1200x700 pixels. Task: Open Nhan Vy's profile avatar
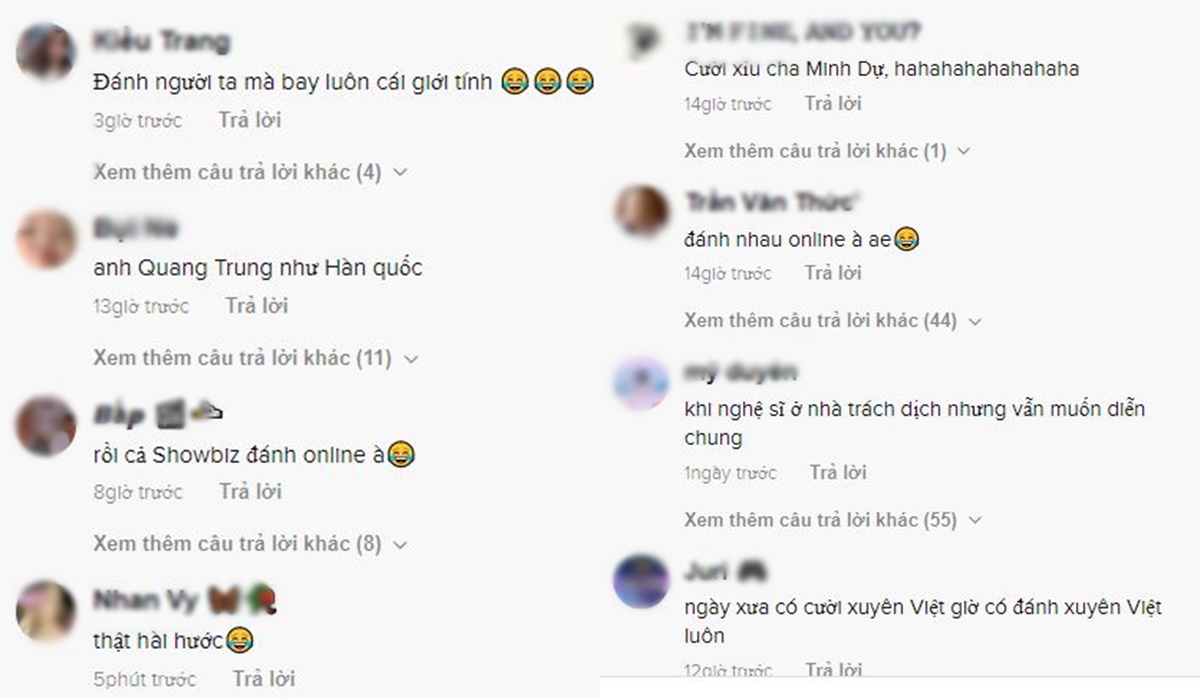[x=47, y=610]
